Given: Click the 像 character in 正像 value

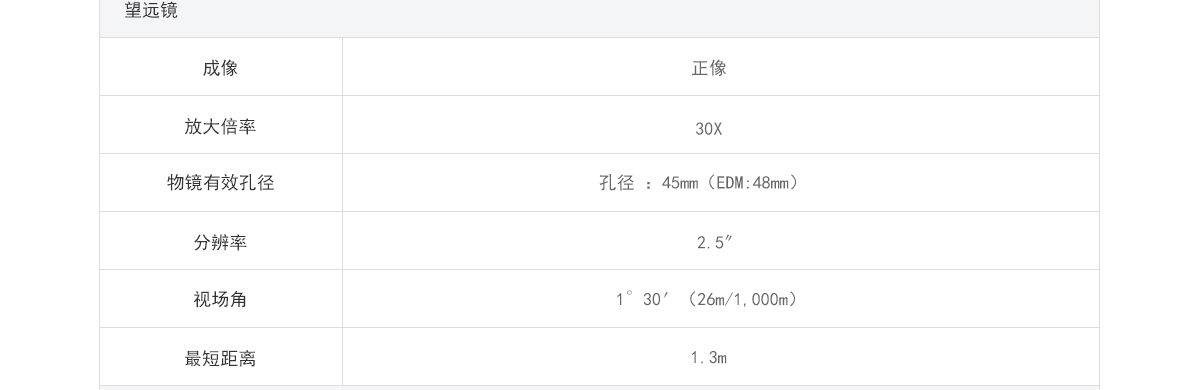Looking at the screenshot, I should click(719, 68).
